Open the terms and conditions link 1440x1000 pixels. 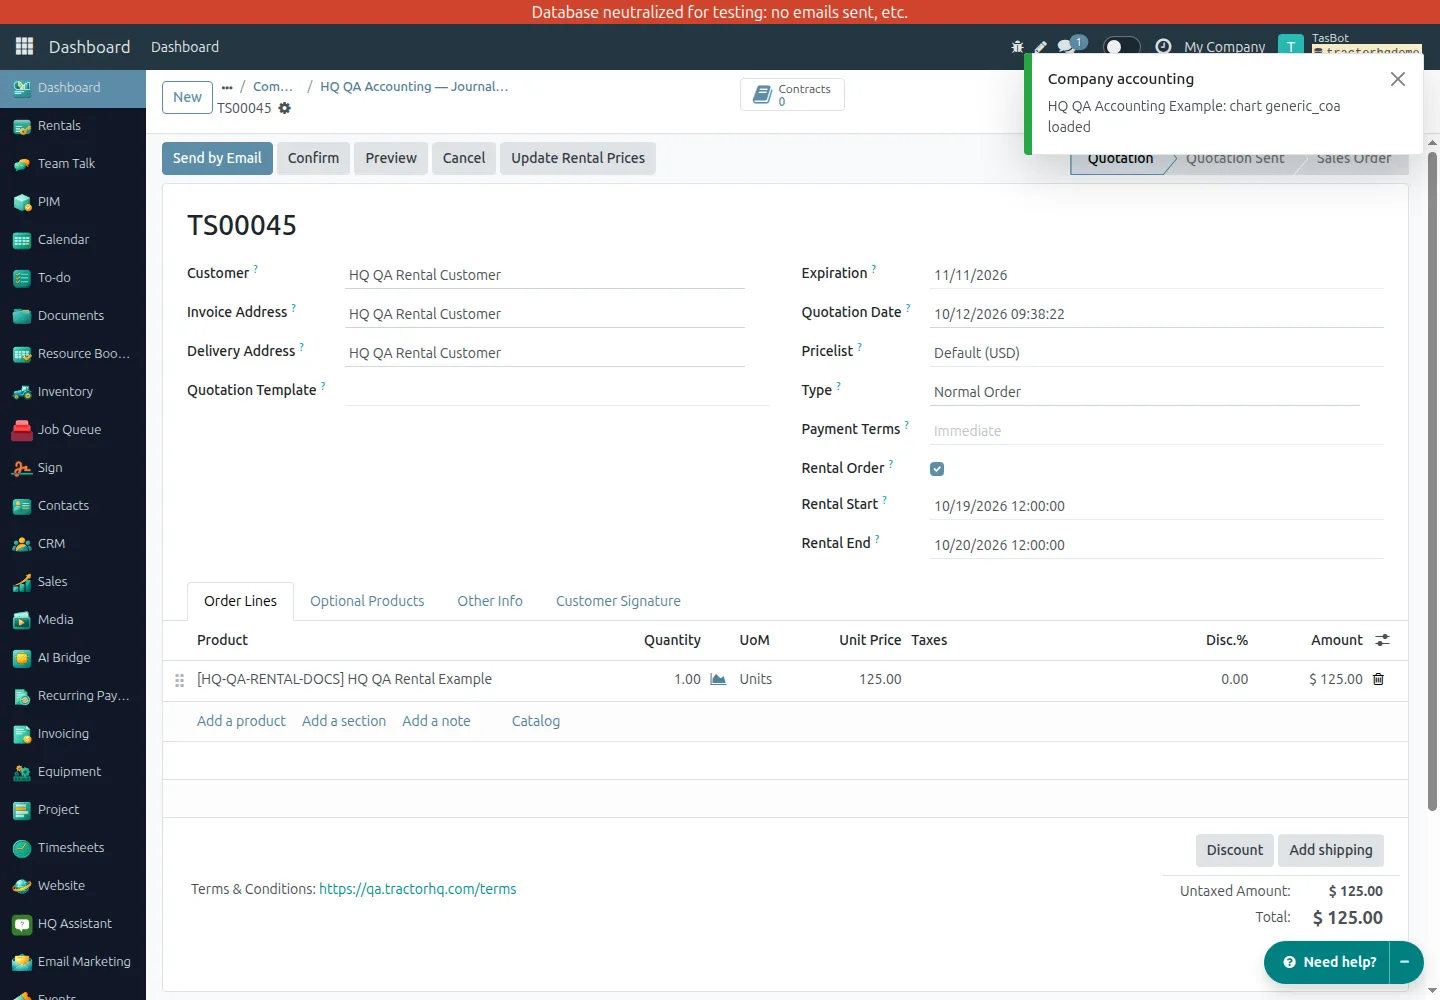(x=418, y=889)
